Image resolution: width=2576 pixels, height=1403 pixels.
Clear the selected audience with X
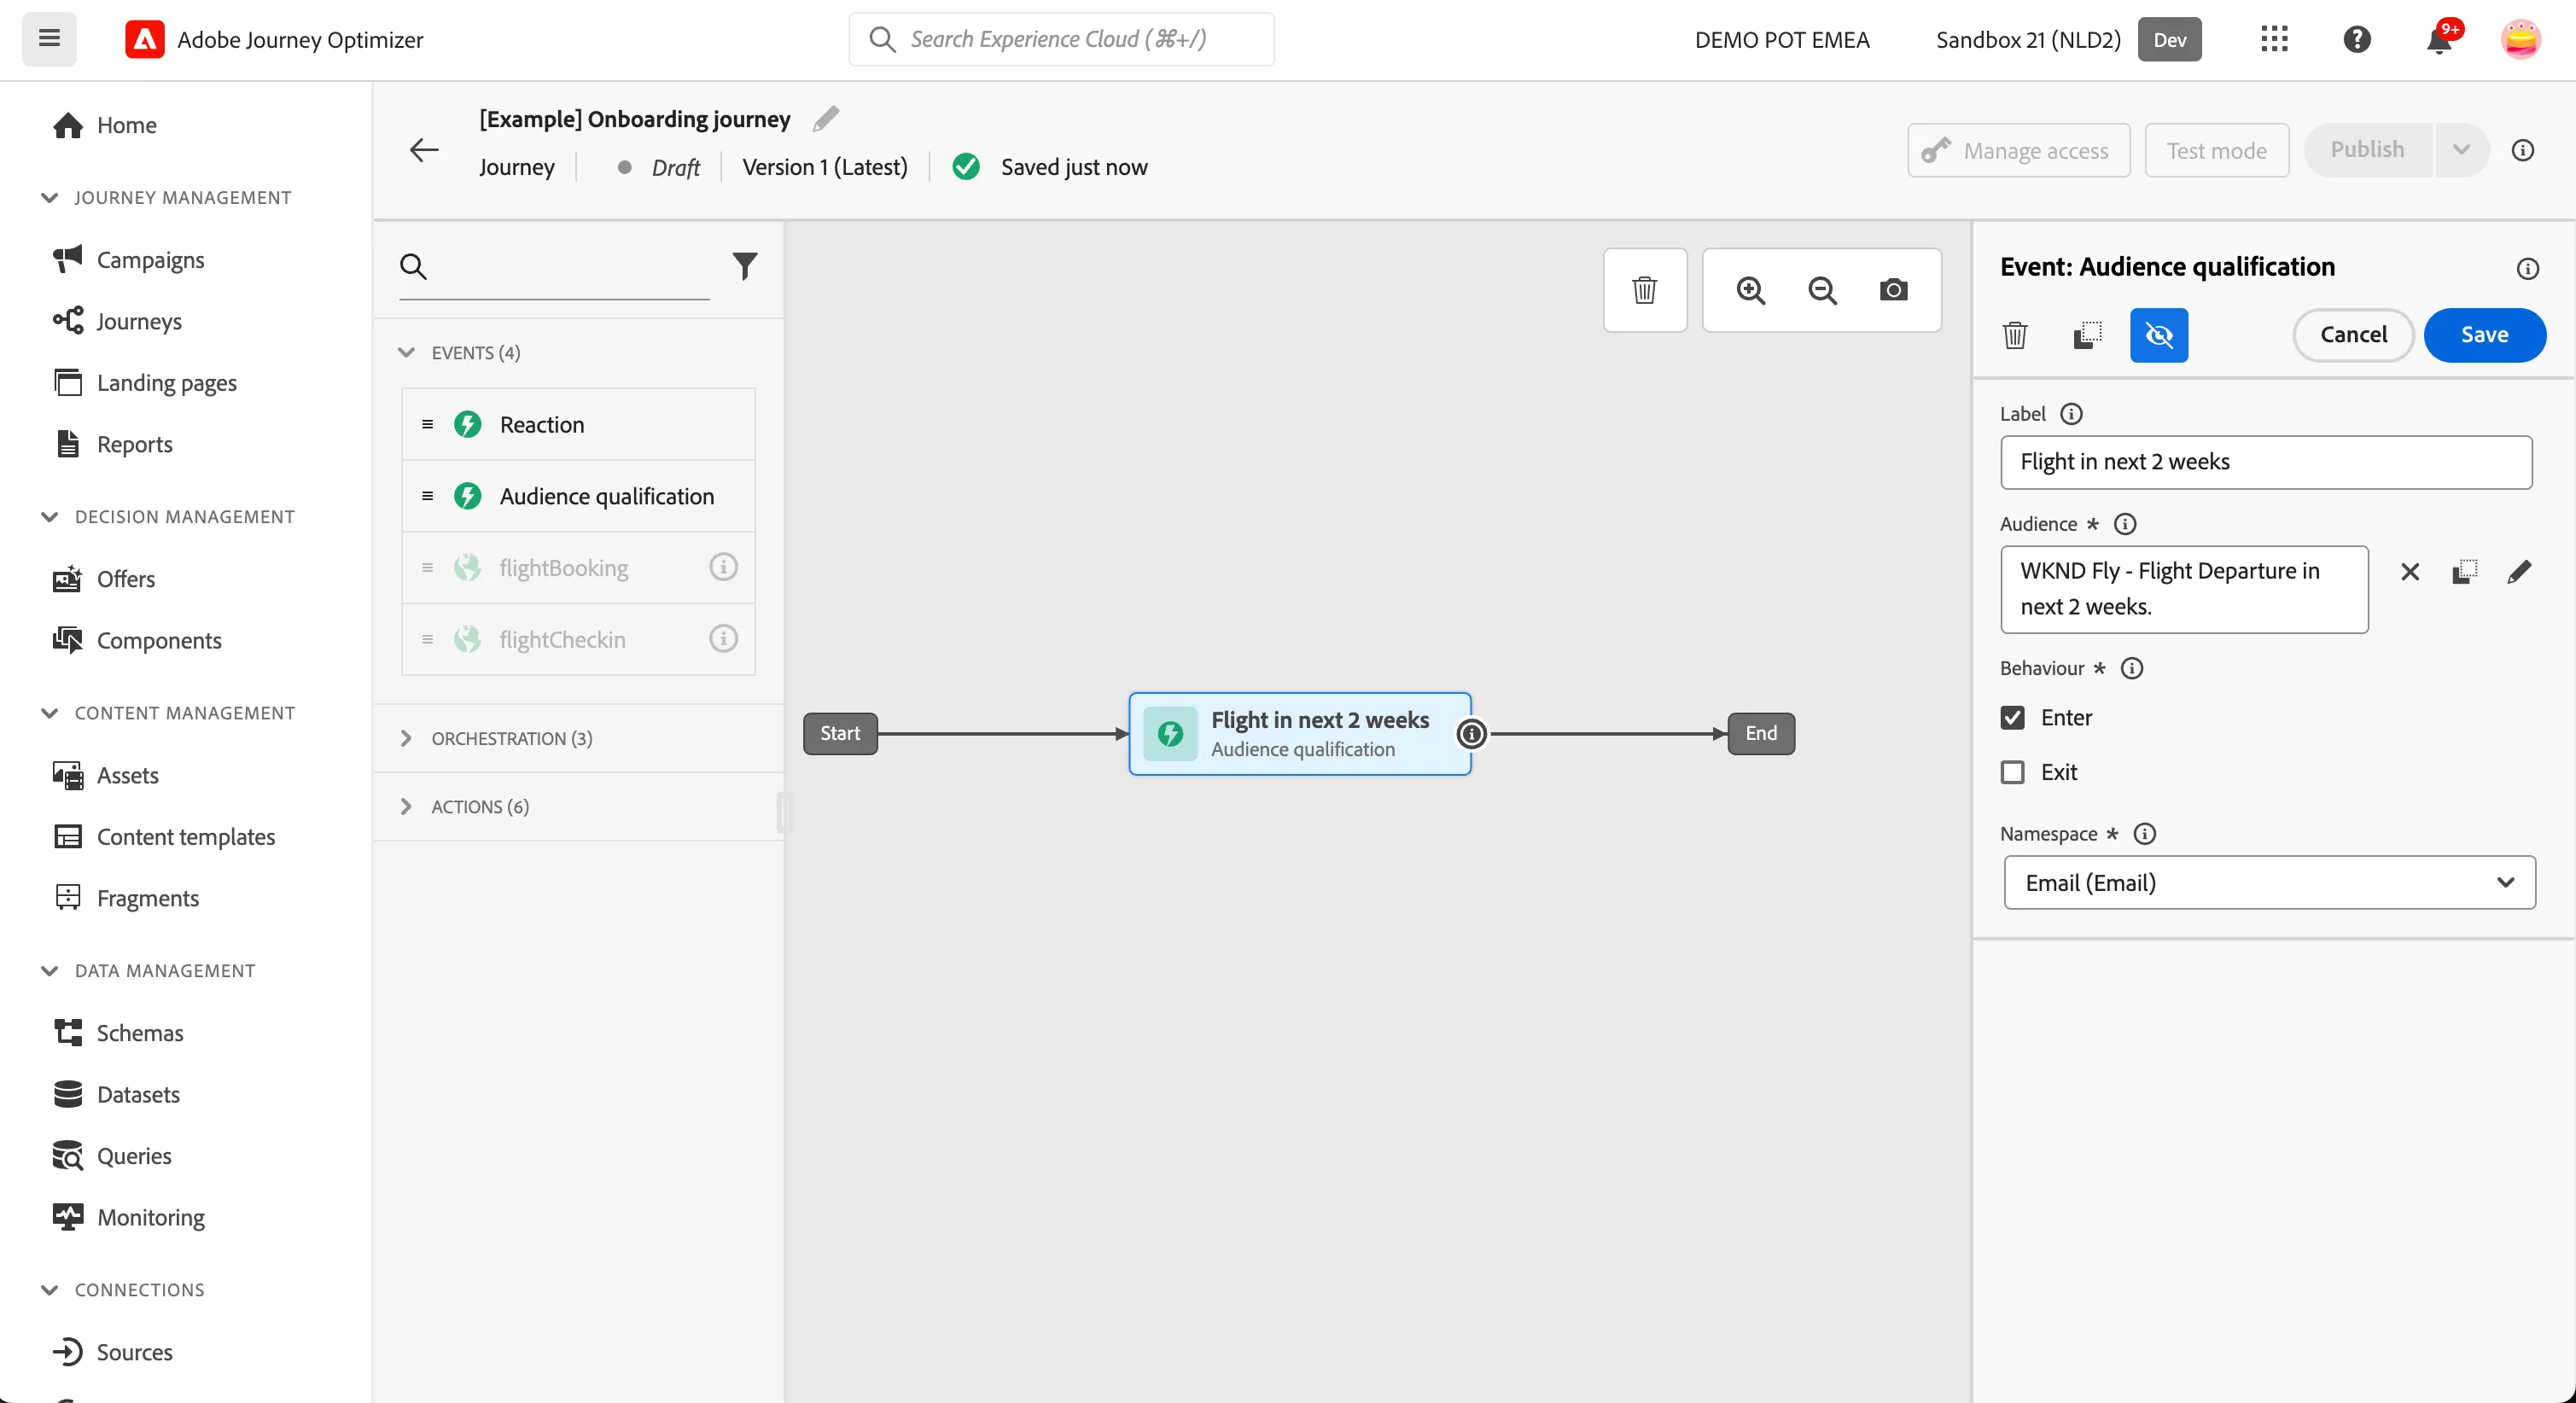coord(2409,572)
